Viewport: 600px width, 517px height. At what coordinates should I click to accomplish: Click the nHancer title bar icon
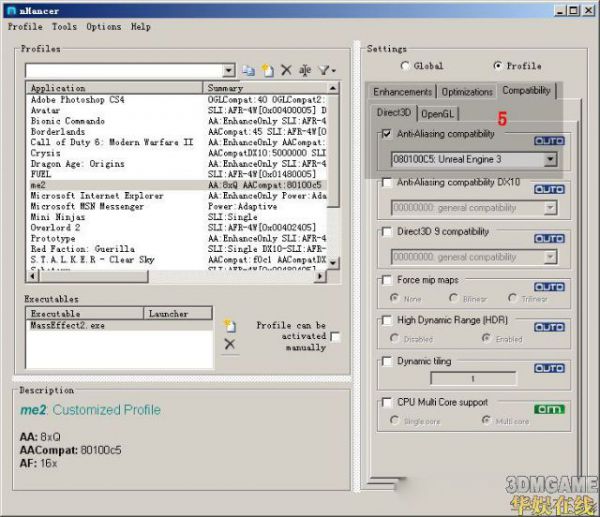(11, 11)
